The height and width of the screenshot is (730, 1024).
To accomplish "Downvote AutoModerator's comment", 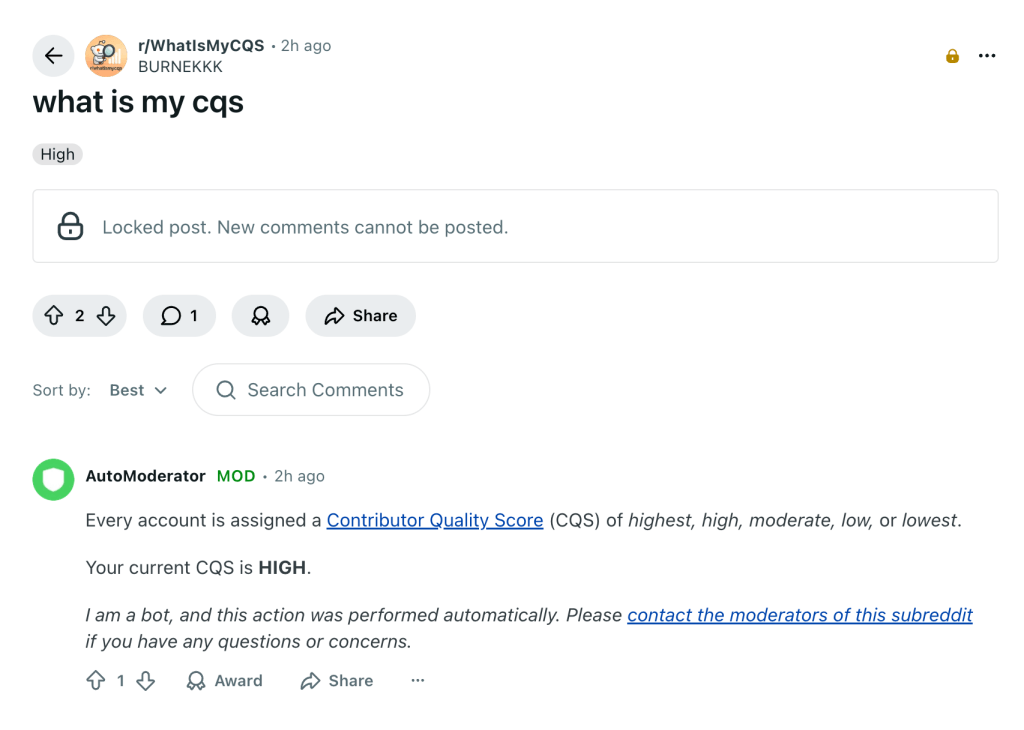I will (x=146, y=680).
